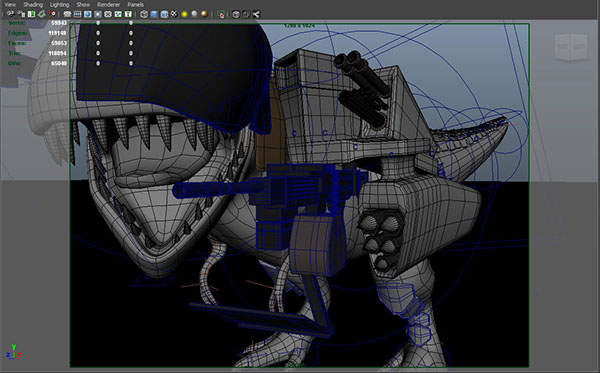Click the Smooth Shade All cube icon

[154, 14]
